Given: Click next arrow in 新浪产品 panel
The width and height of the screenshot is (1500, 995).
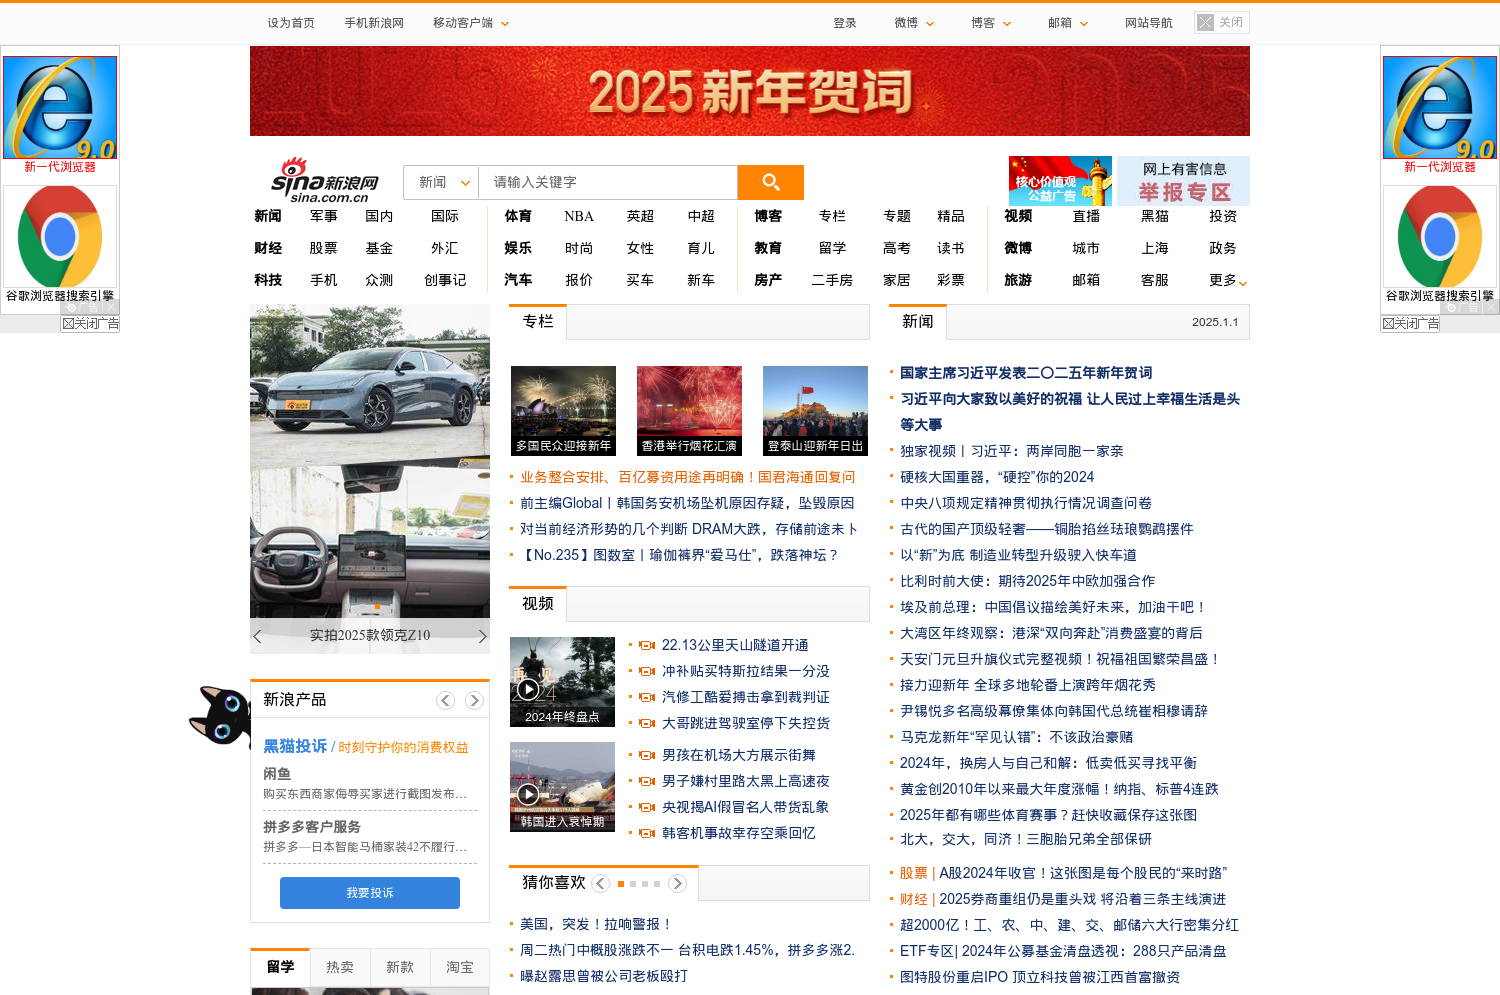Looking at the screenshot, I should coord(474,701).
